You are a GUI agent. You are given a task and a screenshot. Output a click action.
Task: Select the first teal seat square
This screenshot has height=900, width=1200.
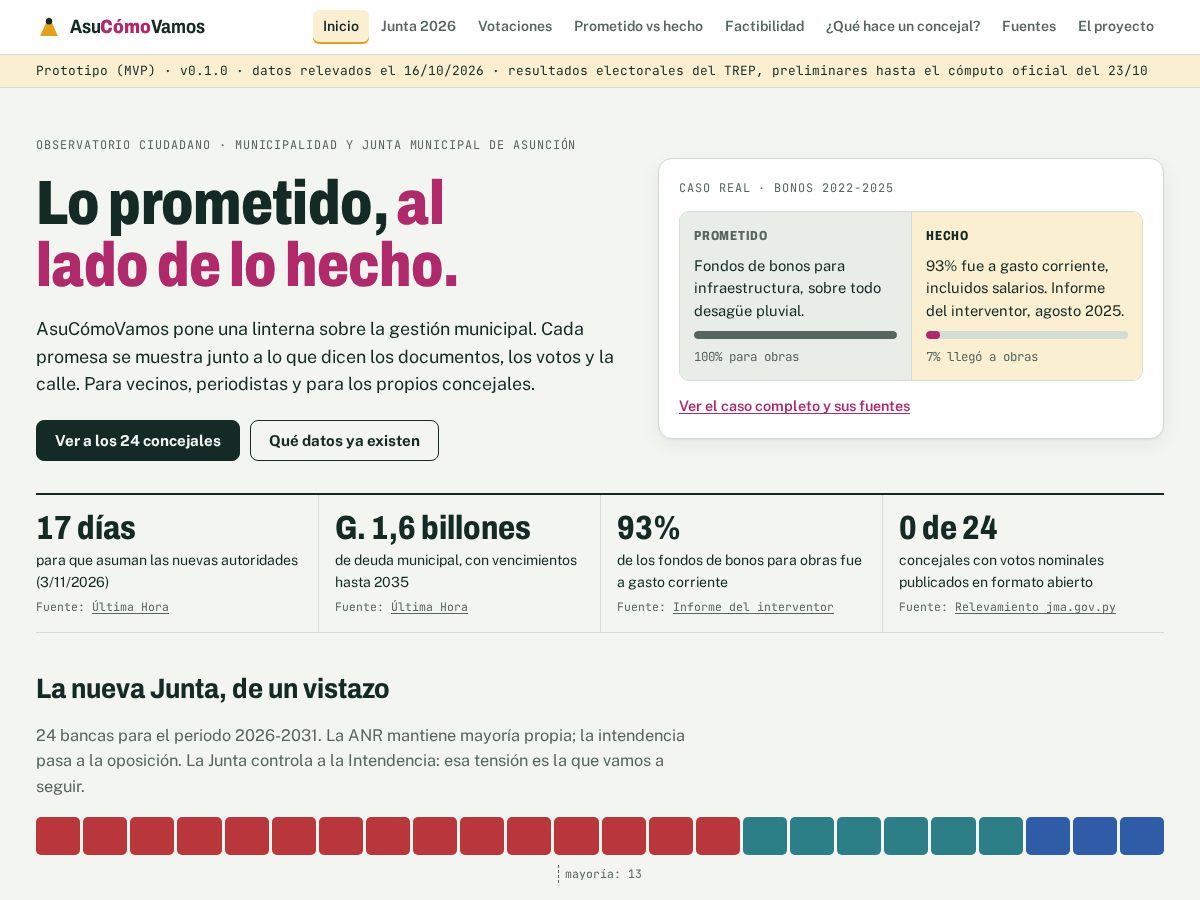(765, 836)
